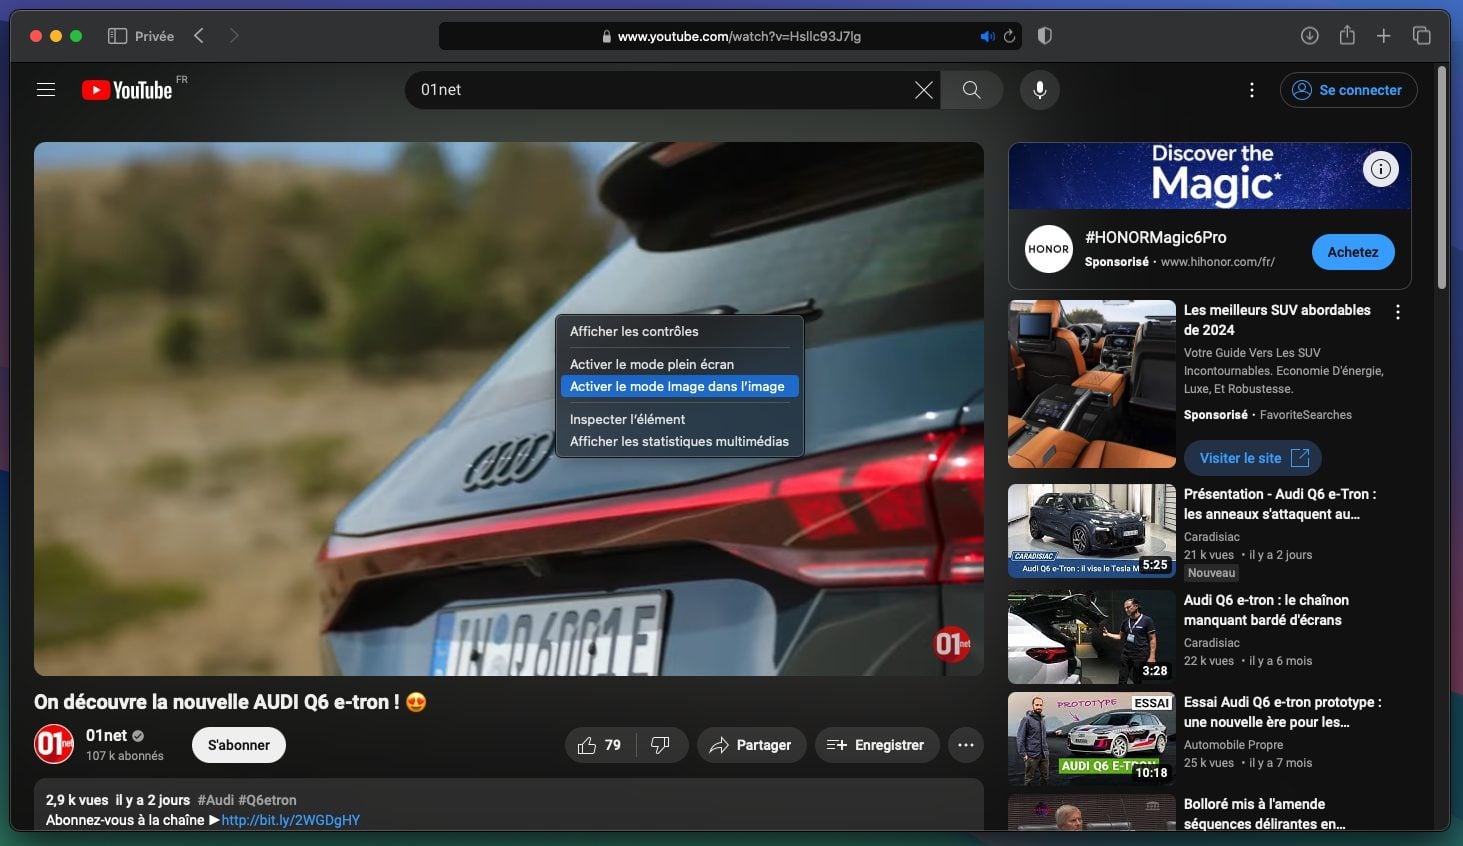This screenshot has height=846, width=1463.
Task: Select Activer le mode Image dans l'image
Action: click(677, 386)
